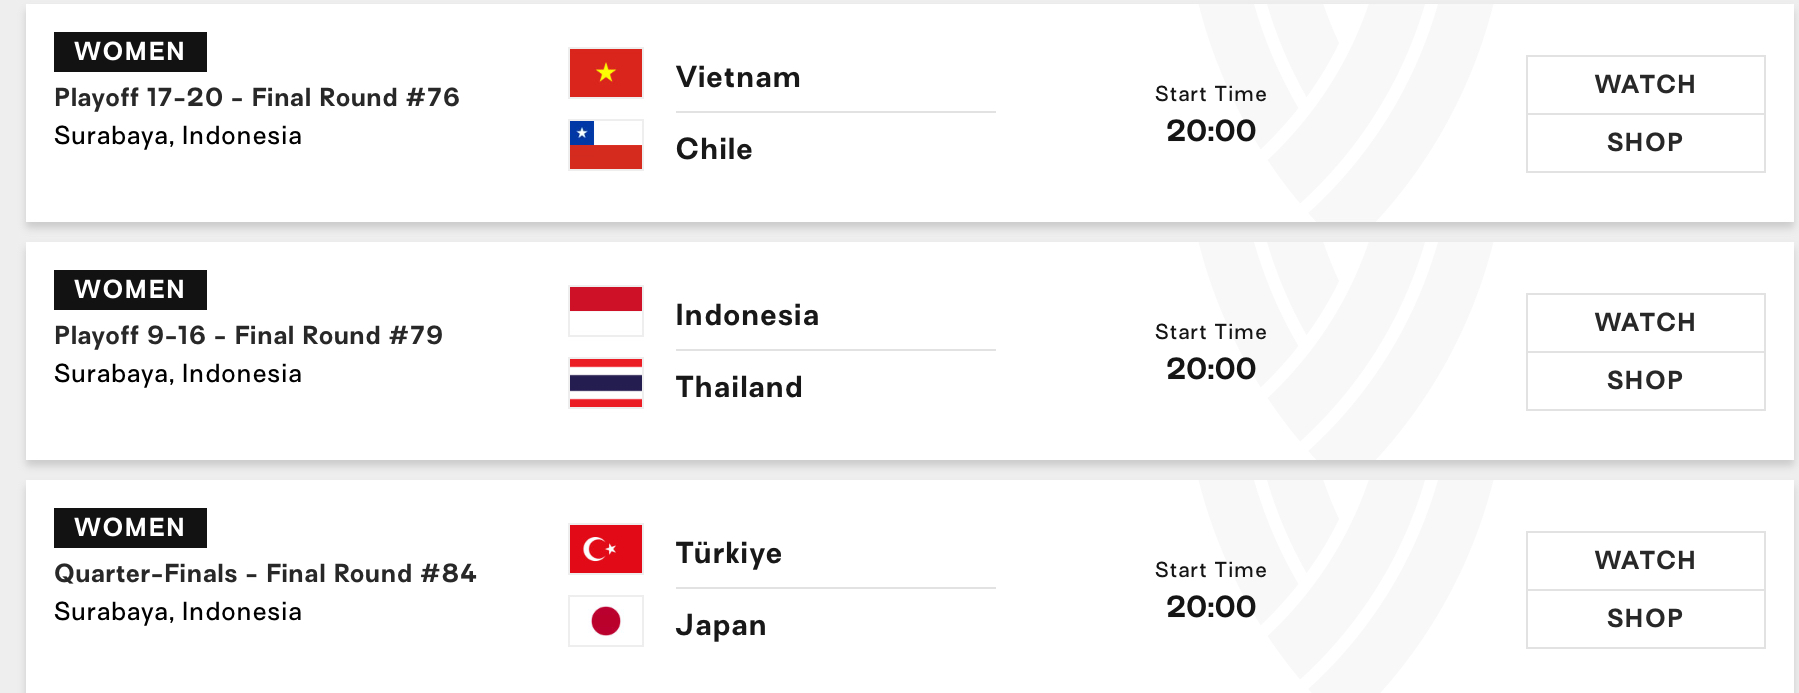Screen dimensions: 1799x693
Task: Click the Thailand flag icon
Action: tap(606, 383)
